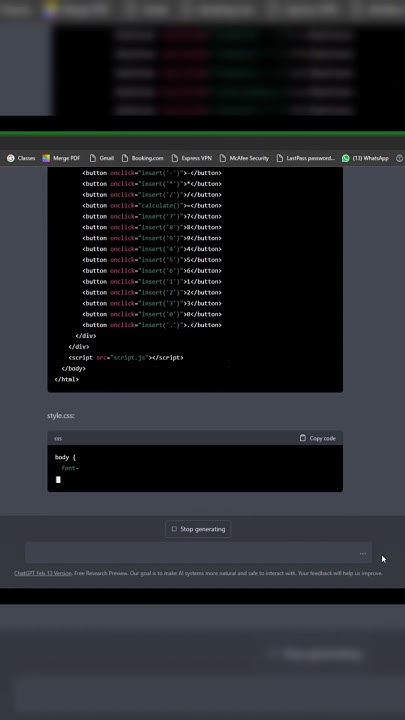
Task: Click the insert('/') button code line
Action: [x=152, y=195]
